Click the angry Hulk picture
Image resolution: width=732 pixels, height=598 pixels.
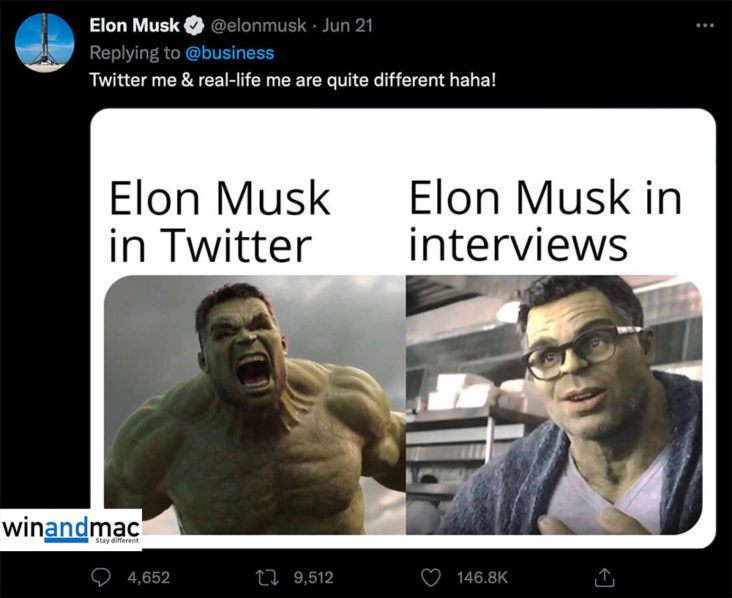coord(255,405)
